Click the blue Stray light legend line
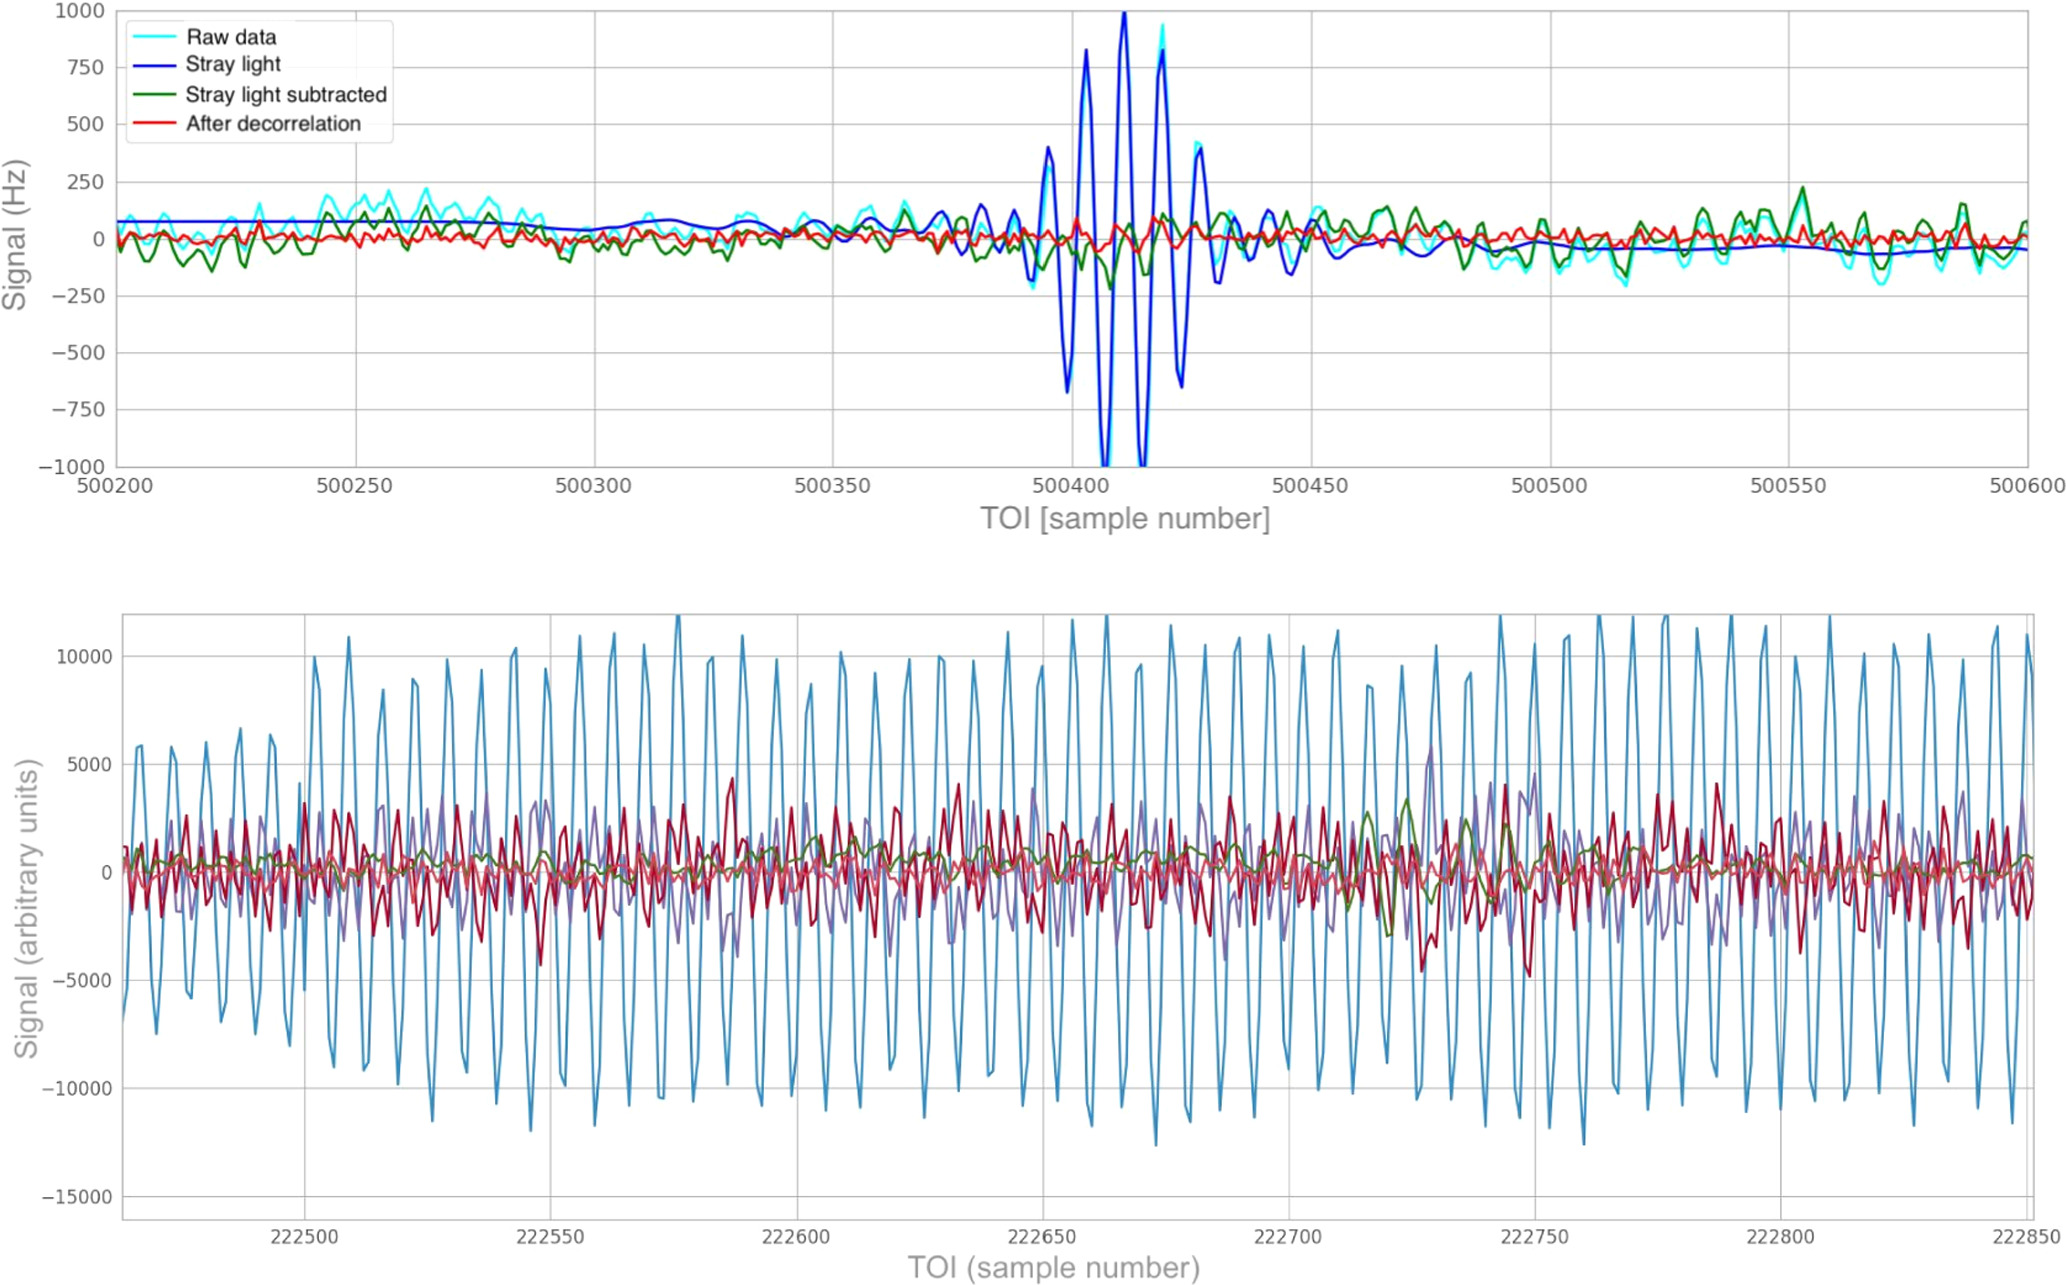The image size is (2066, 1285). point(155,65)
